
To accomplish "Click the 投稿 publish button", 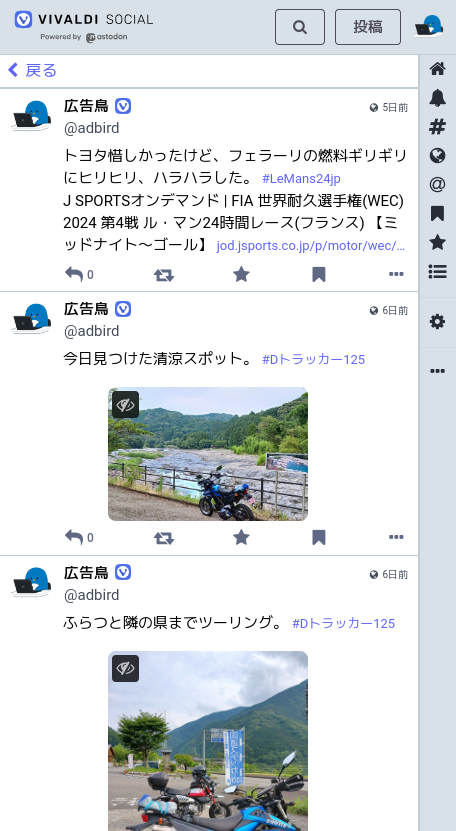I will pos(368,27).
